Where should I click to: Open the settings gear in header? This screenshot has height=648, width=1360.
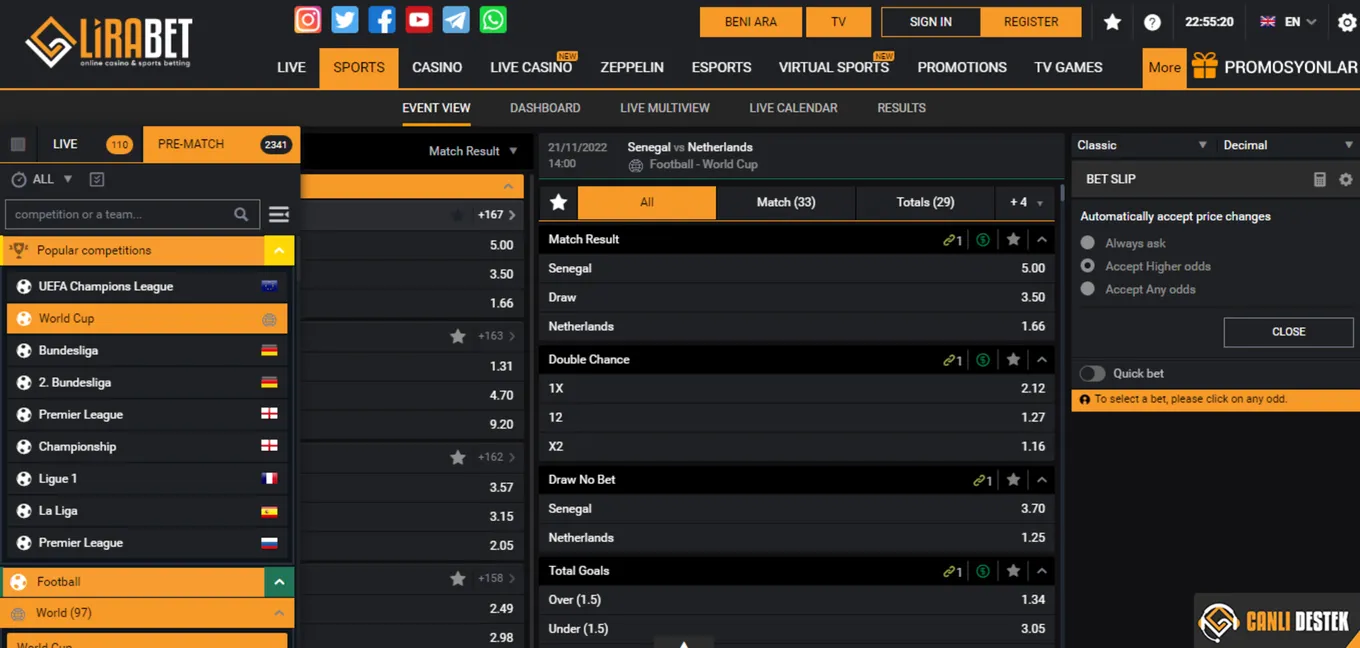(1347, 22)
